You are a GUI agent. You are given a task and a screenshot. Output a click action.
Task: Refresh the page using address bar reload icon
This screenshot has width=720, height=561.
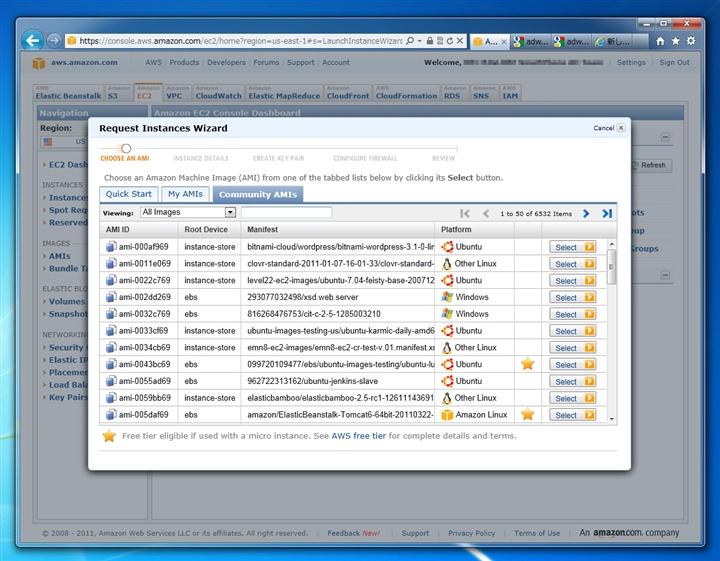pos(450,41)
